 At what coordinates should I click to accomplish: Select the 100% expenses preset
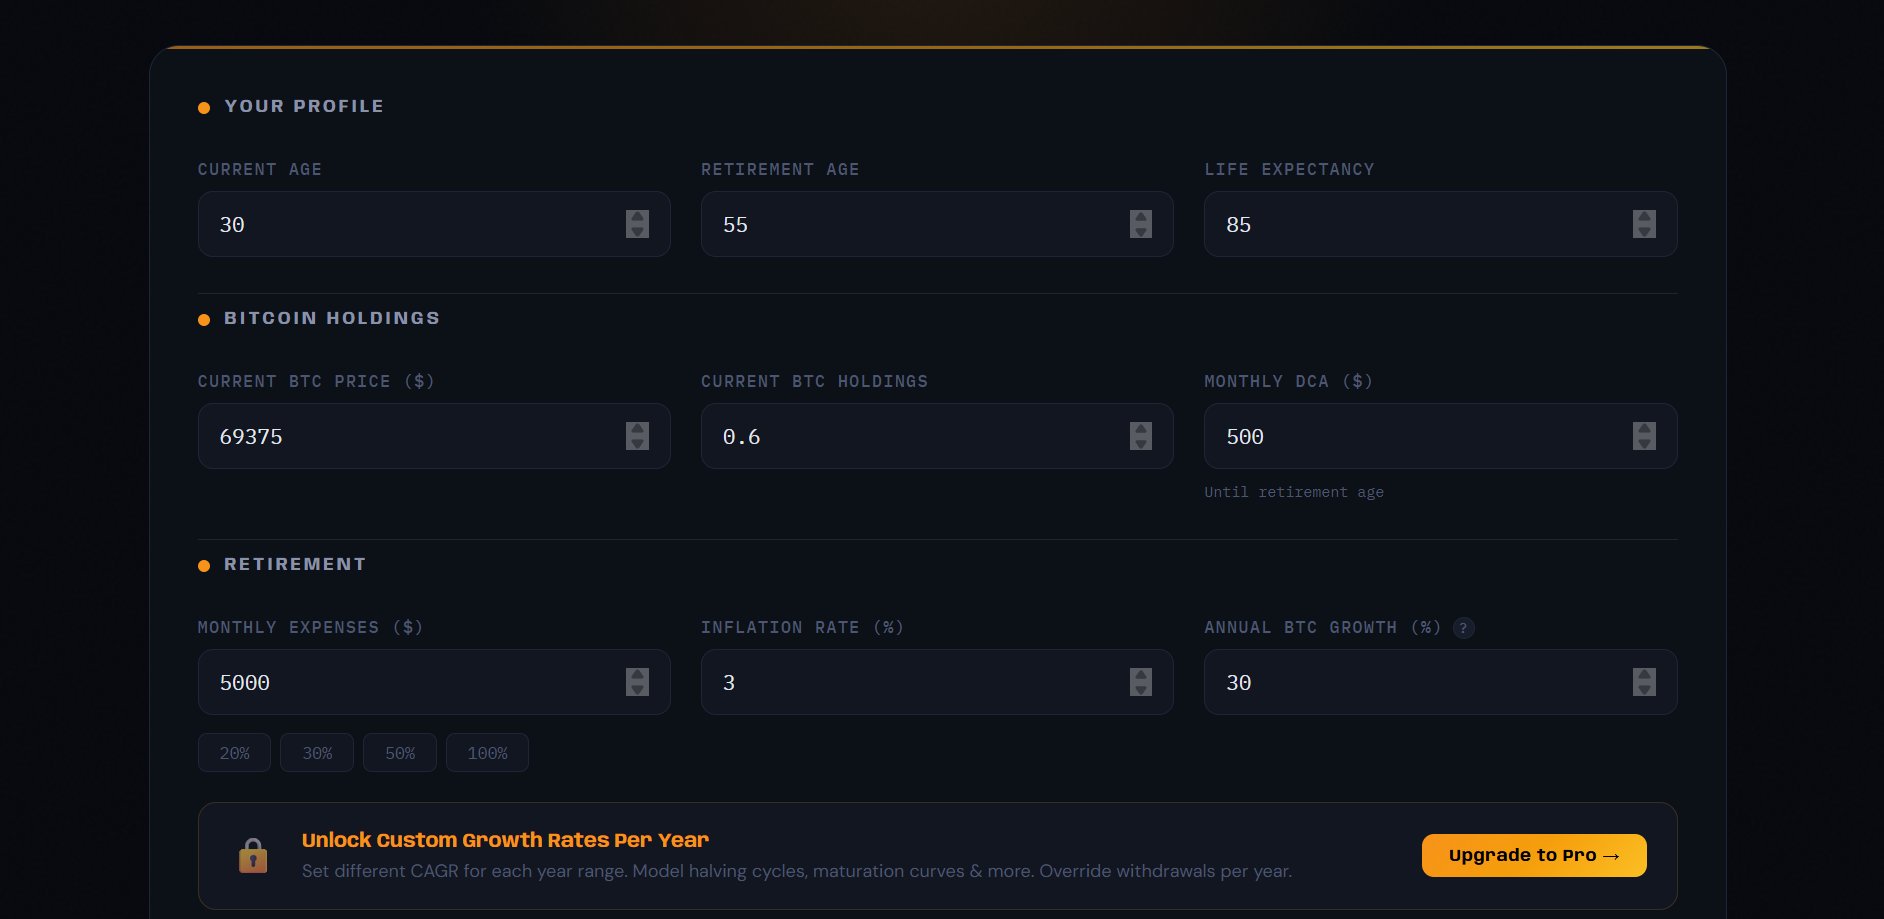click(487, 752)
